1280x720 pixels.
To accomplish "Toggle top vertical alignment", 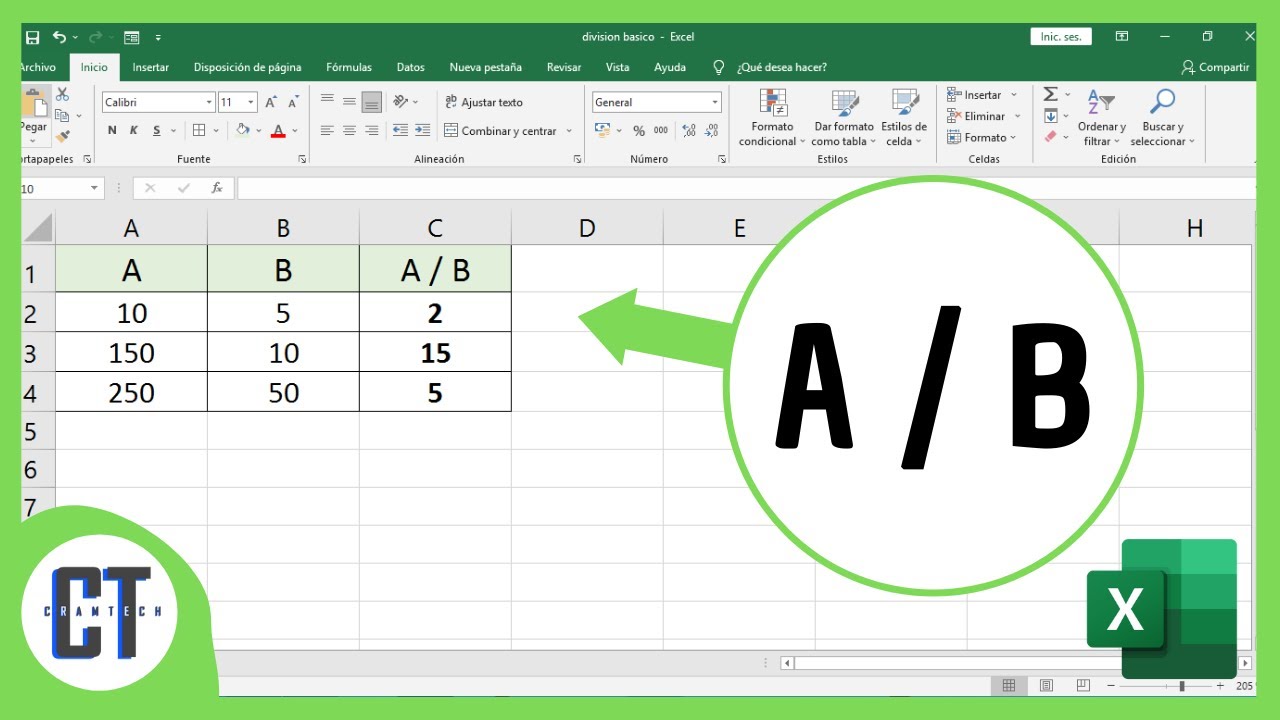I will 327,101.
